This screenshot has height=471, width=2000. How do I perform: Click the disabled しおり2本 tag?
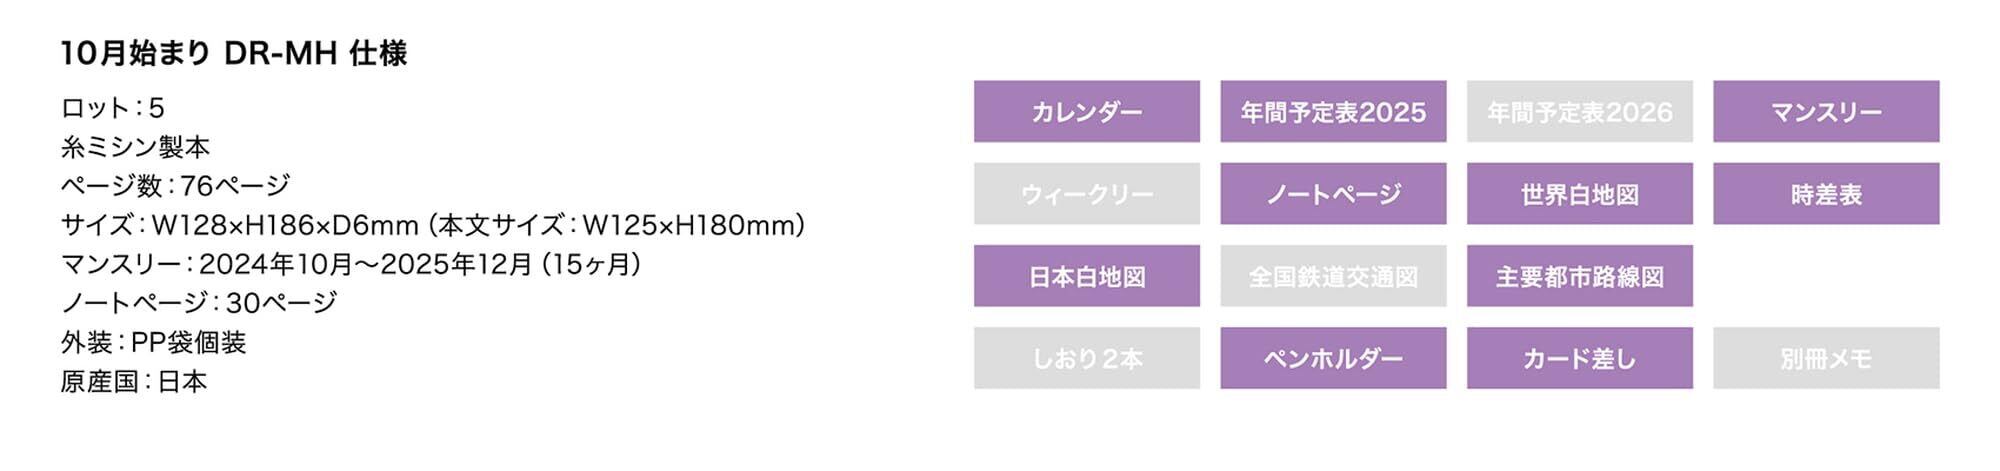click(x=1086, y=358)
